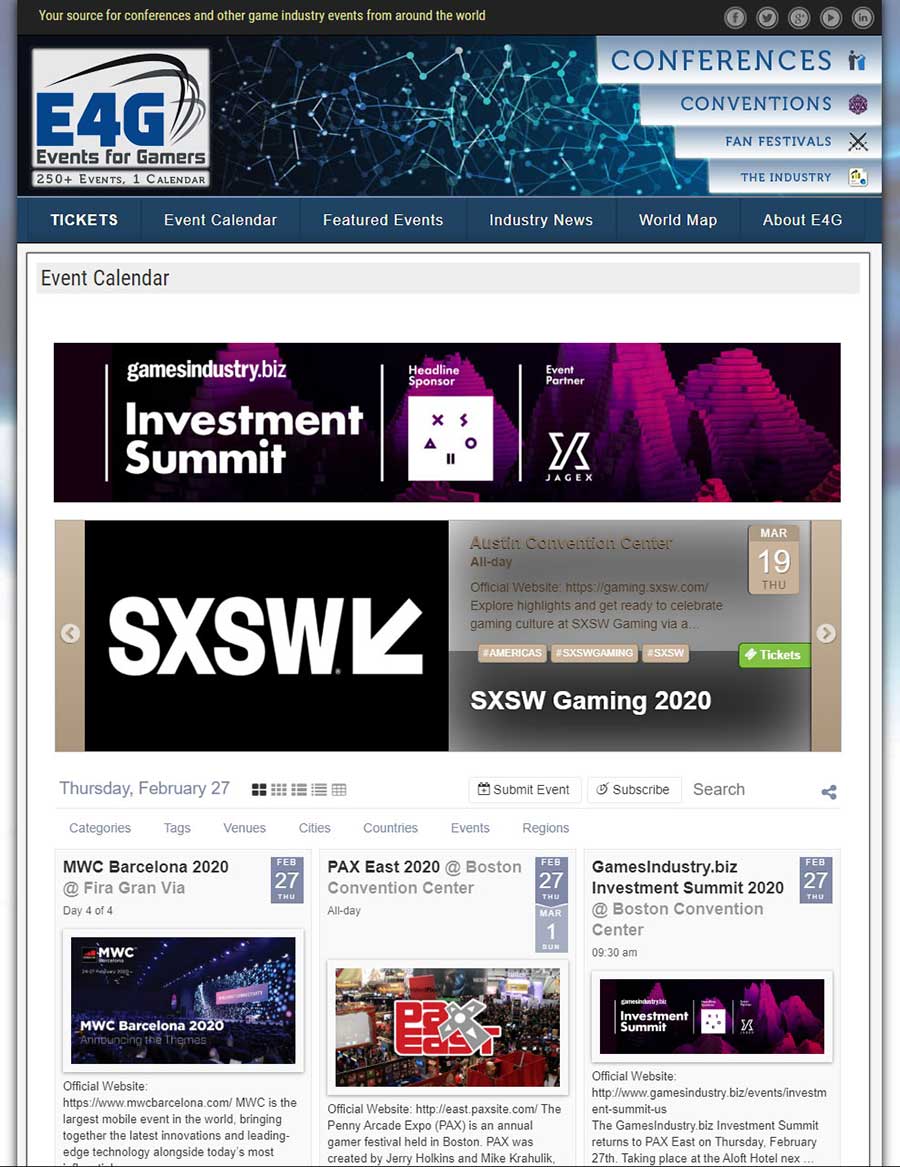The image size is (900, 1167).
Task: Open THE INDUSTRY banner link
Action: (785, 177)
